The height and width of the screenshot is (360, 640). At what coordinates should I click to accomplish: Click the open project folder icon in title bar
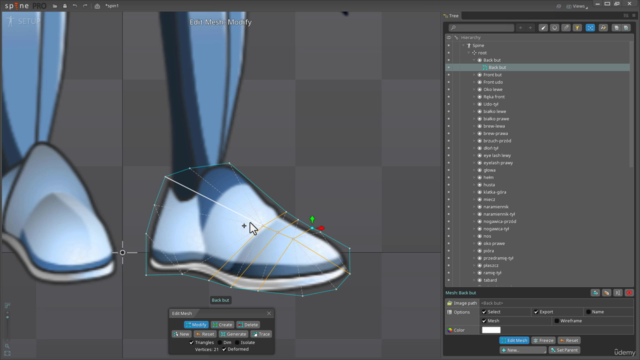coord(55,6)
